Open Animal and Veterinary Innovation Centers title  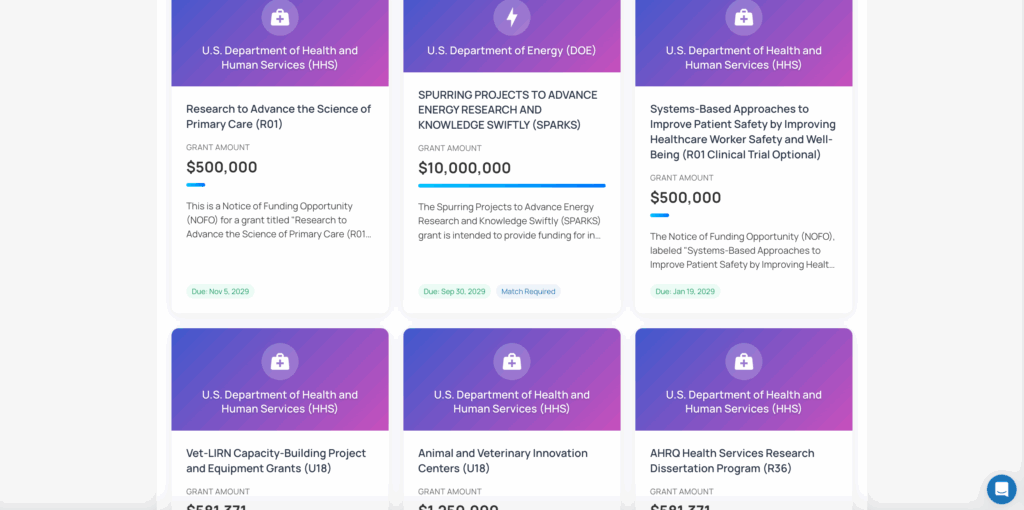pyautogui.click(x=503, y=460)
